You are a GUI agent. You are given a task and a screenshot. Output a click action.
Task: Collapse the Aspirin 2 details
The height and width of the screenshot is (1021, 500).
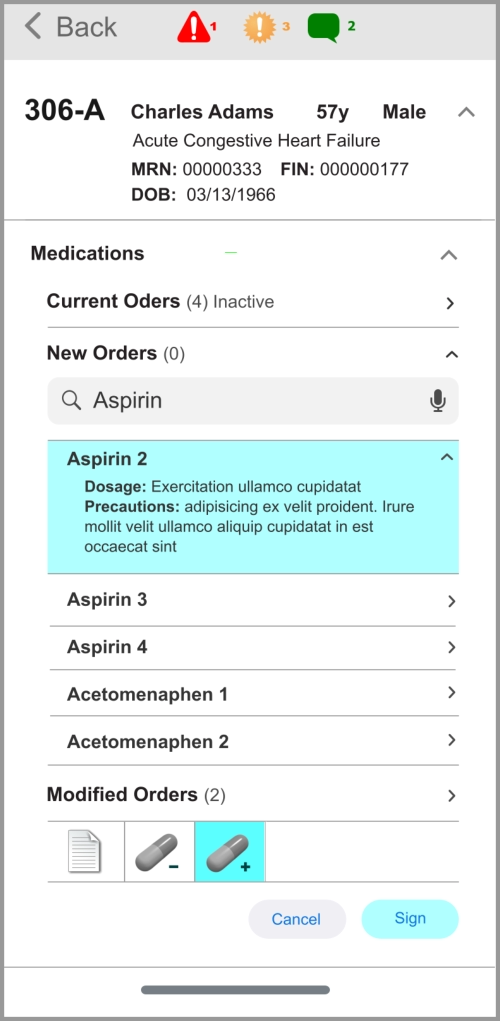[x=447, y=458]
